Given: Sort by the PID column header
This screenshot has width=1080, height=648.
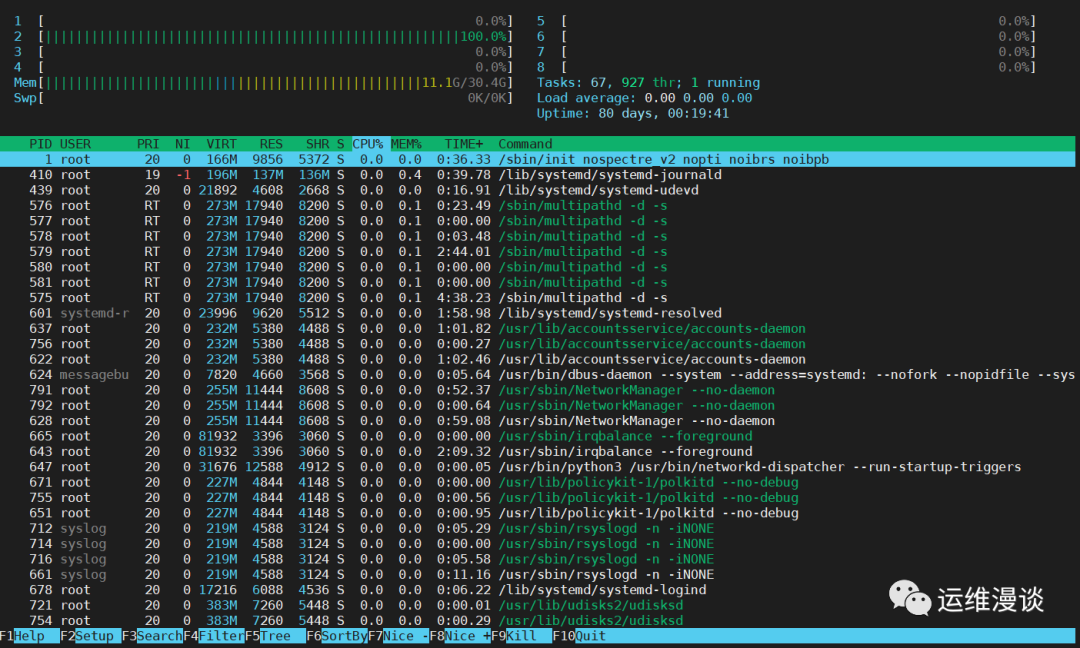Looking at the screenshot, I should tap(40, 144).
